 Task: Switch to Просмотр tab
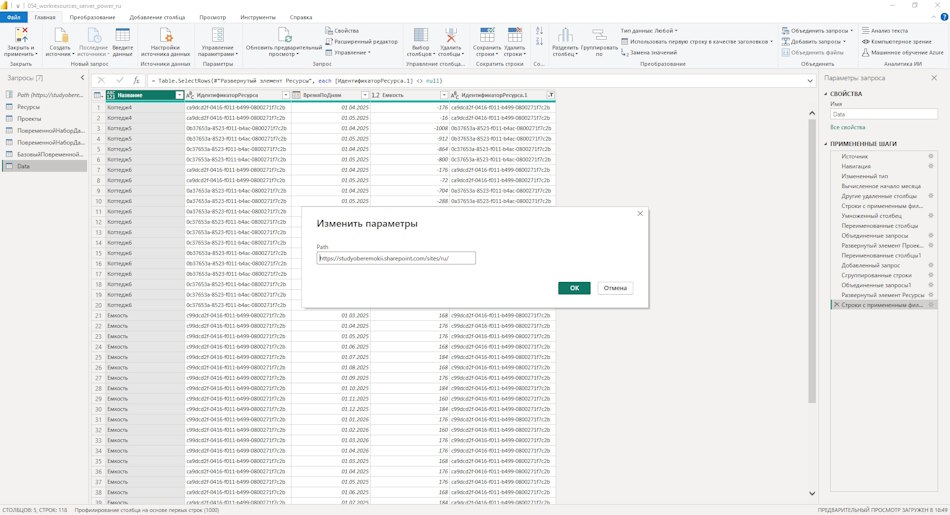tap(213, 17)
